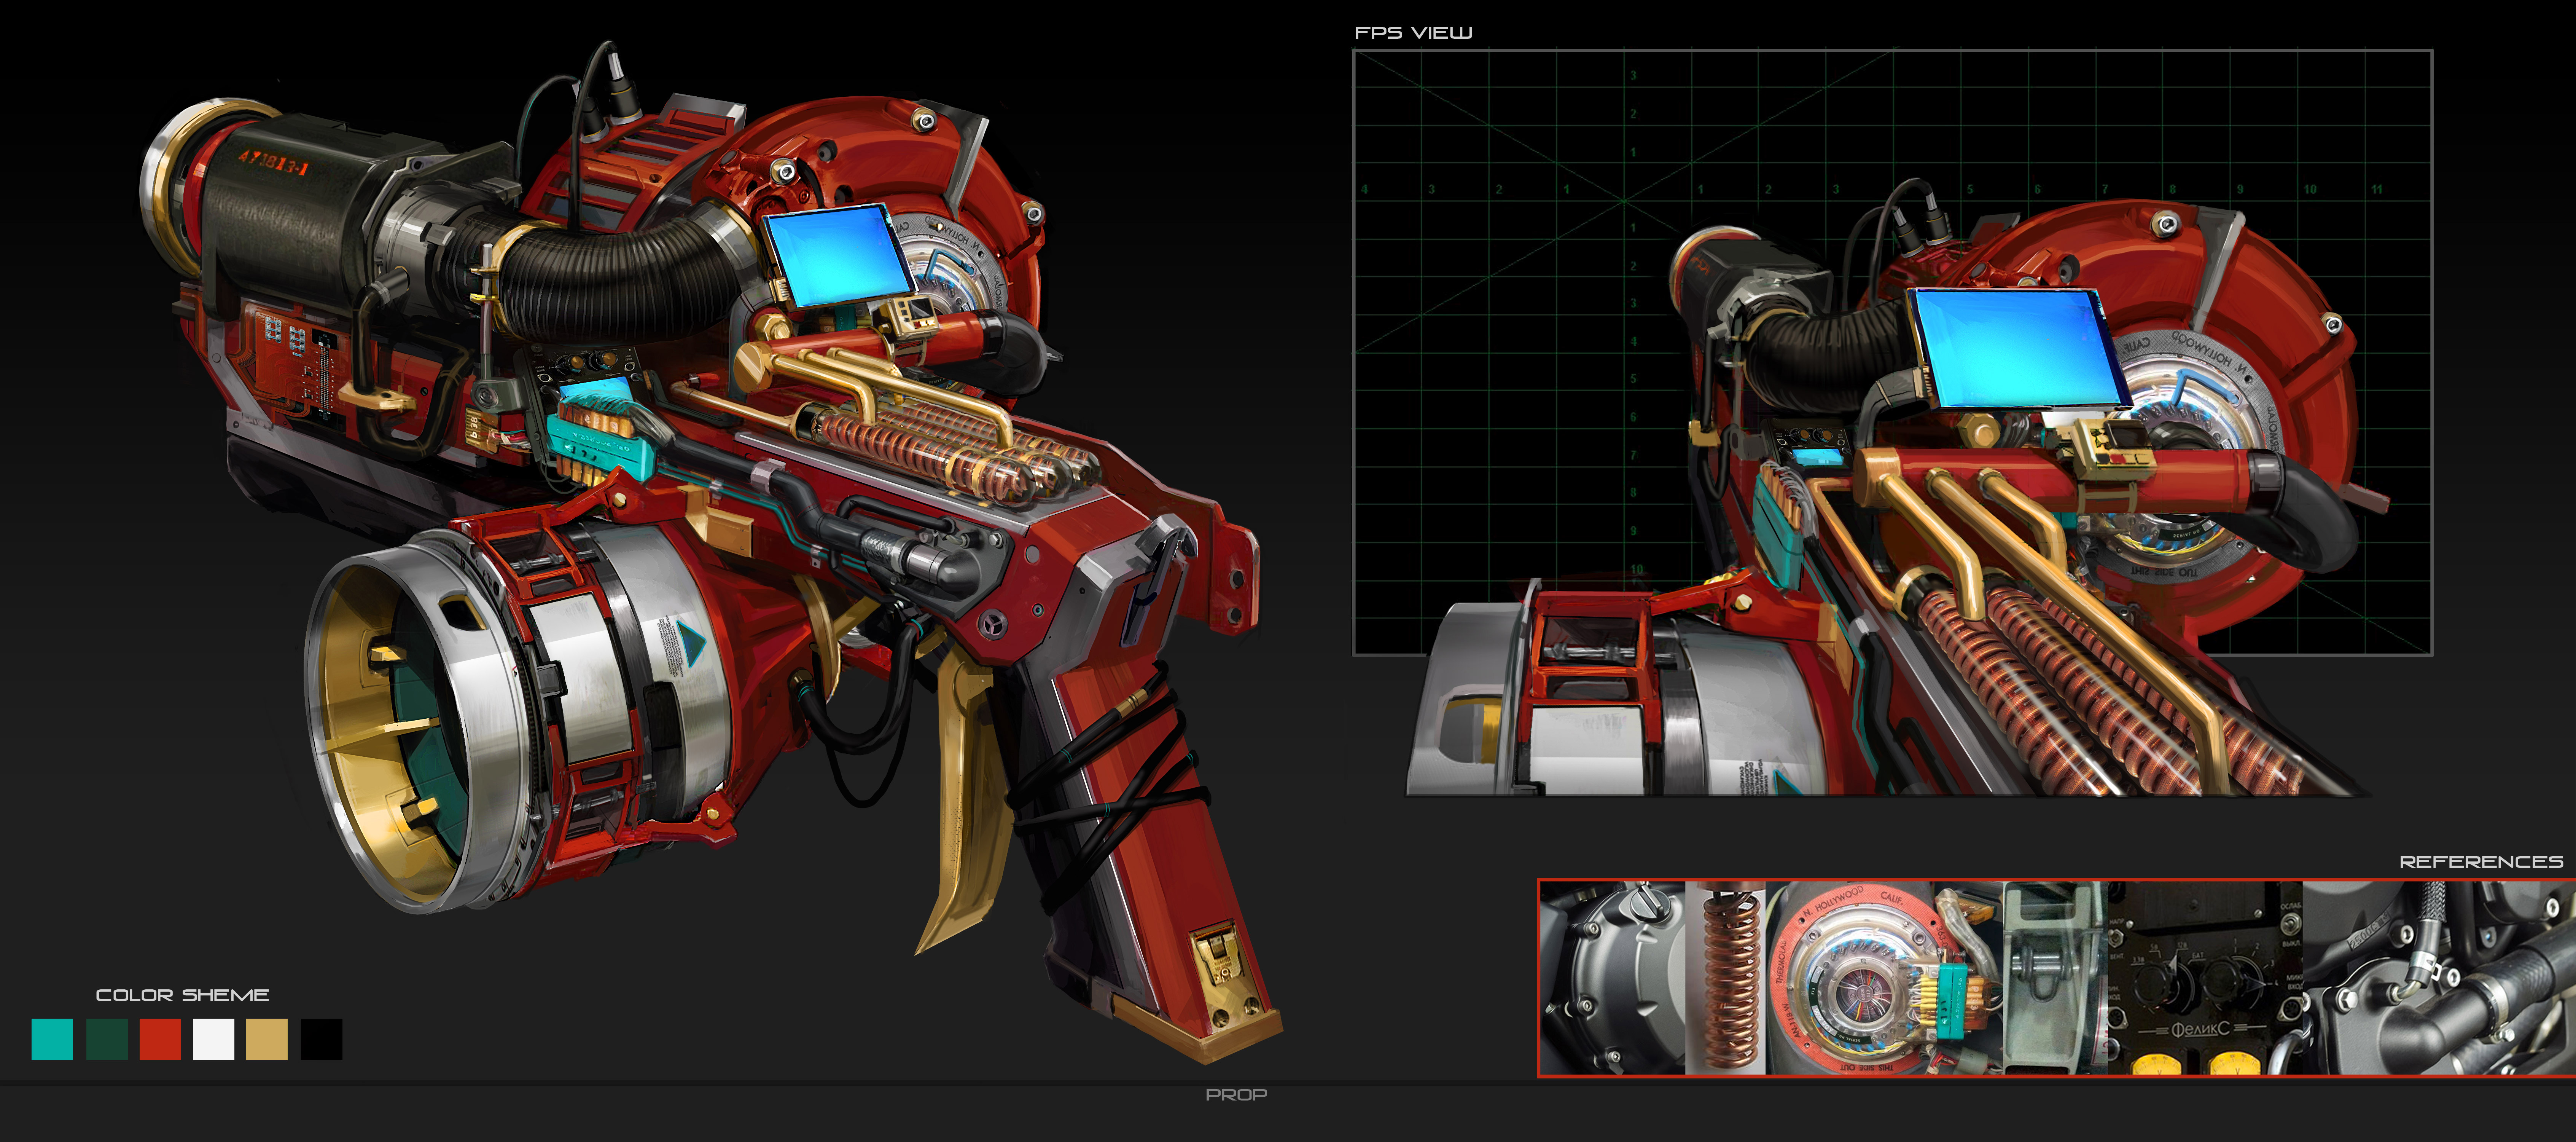This screenshot has height=1142, width=2576.
Task: Open the ФеликС control panel reference image
Action: [x=2205, y=978]
